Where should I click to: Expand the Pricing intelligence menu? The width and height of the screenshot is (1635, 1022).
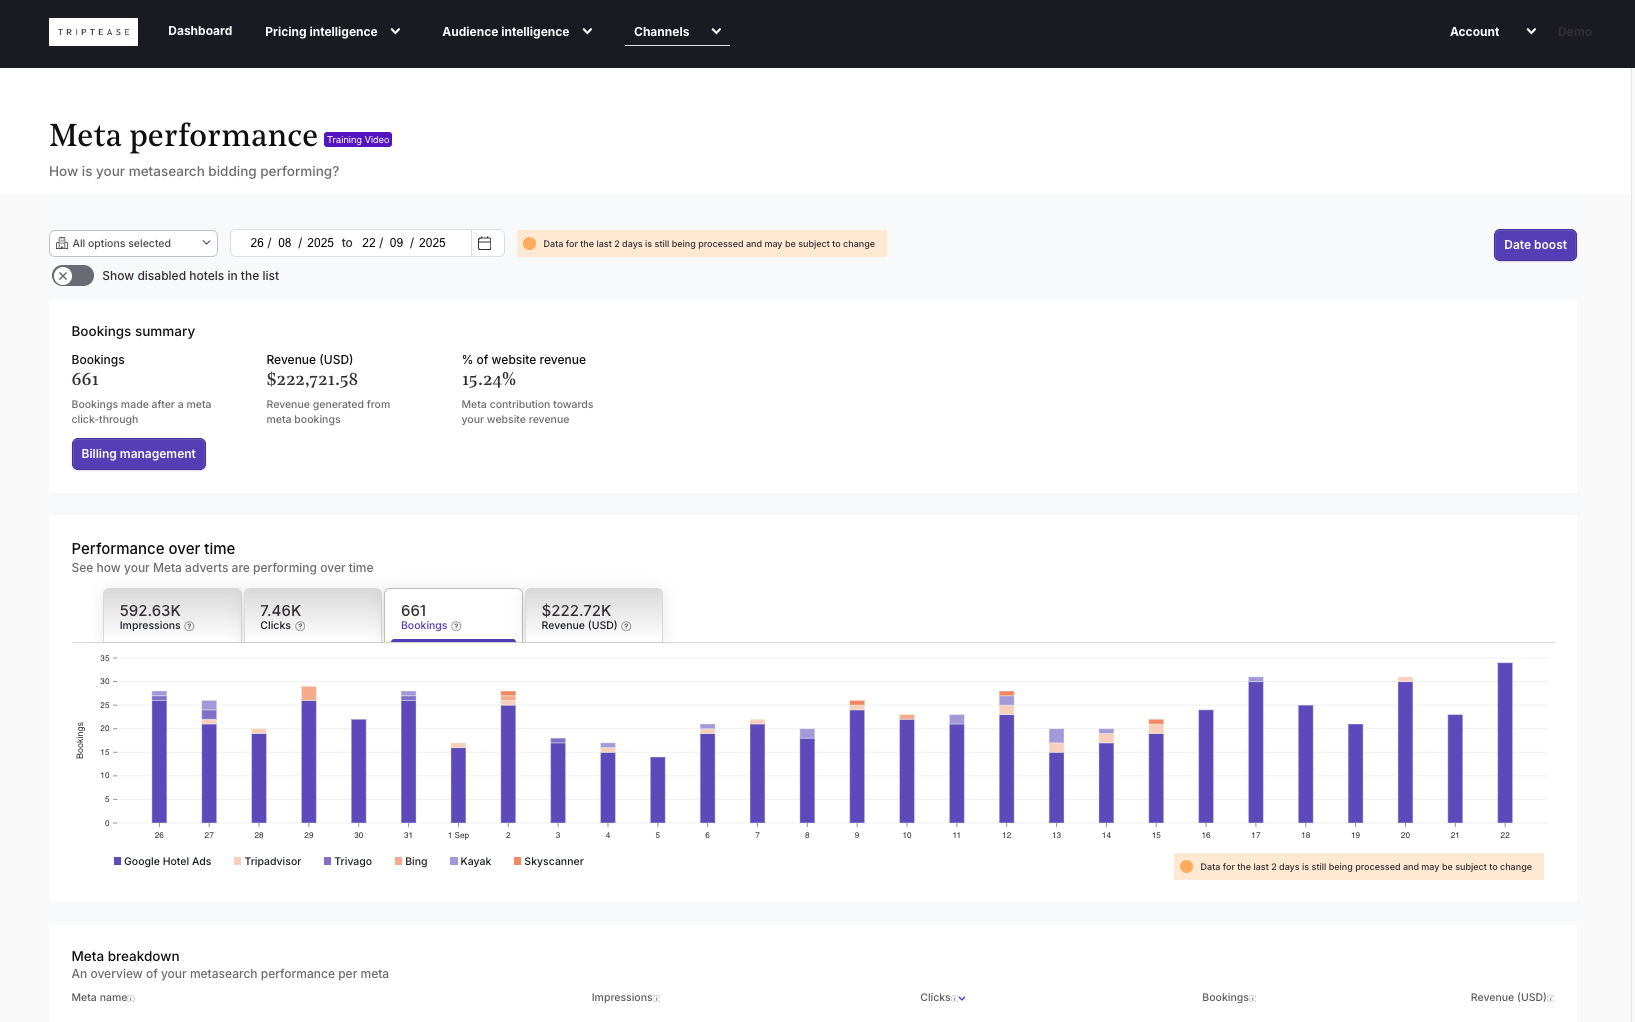[x=332, y=32]
